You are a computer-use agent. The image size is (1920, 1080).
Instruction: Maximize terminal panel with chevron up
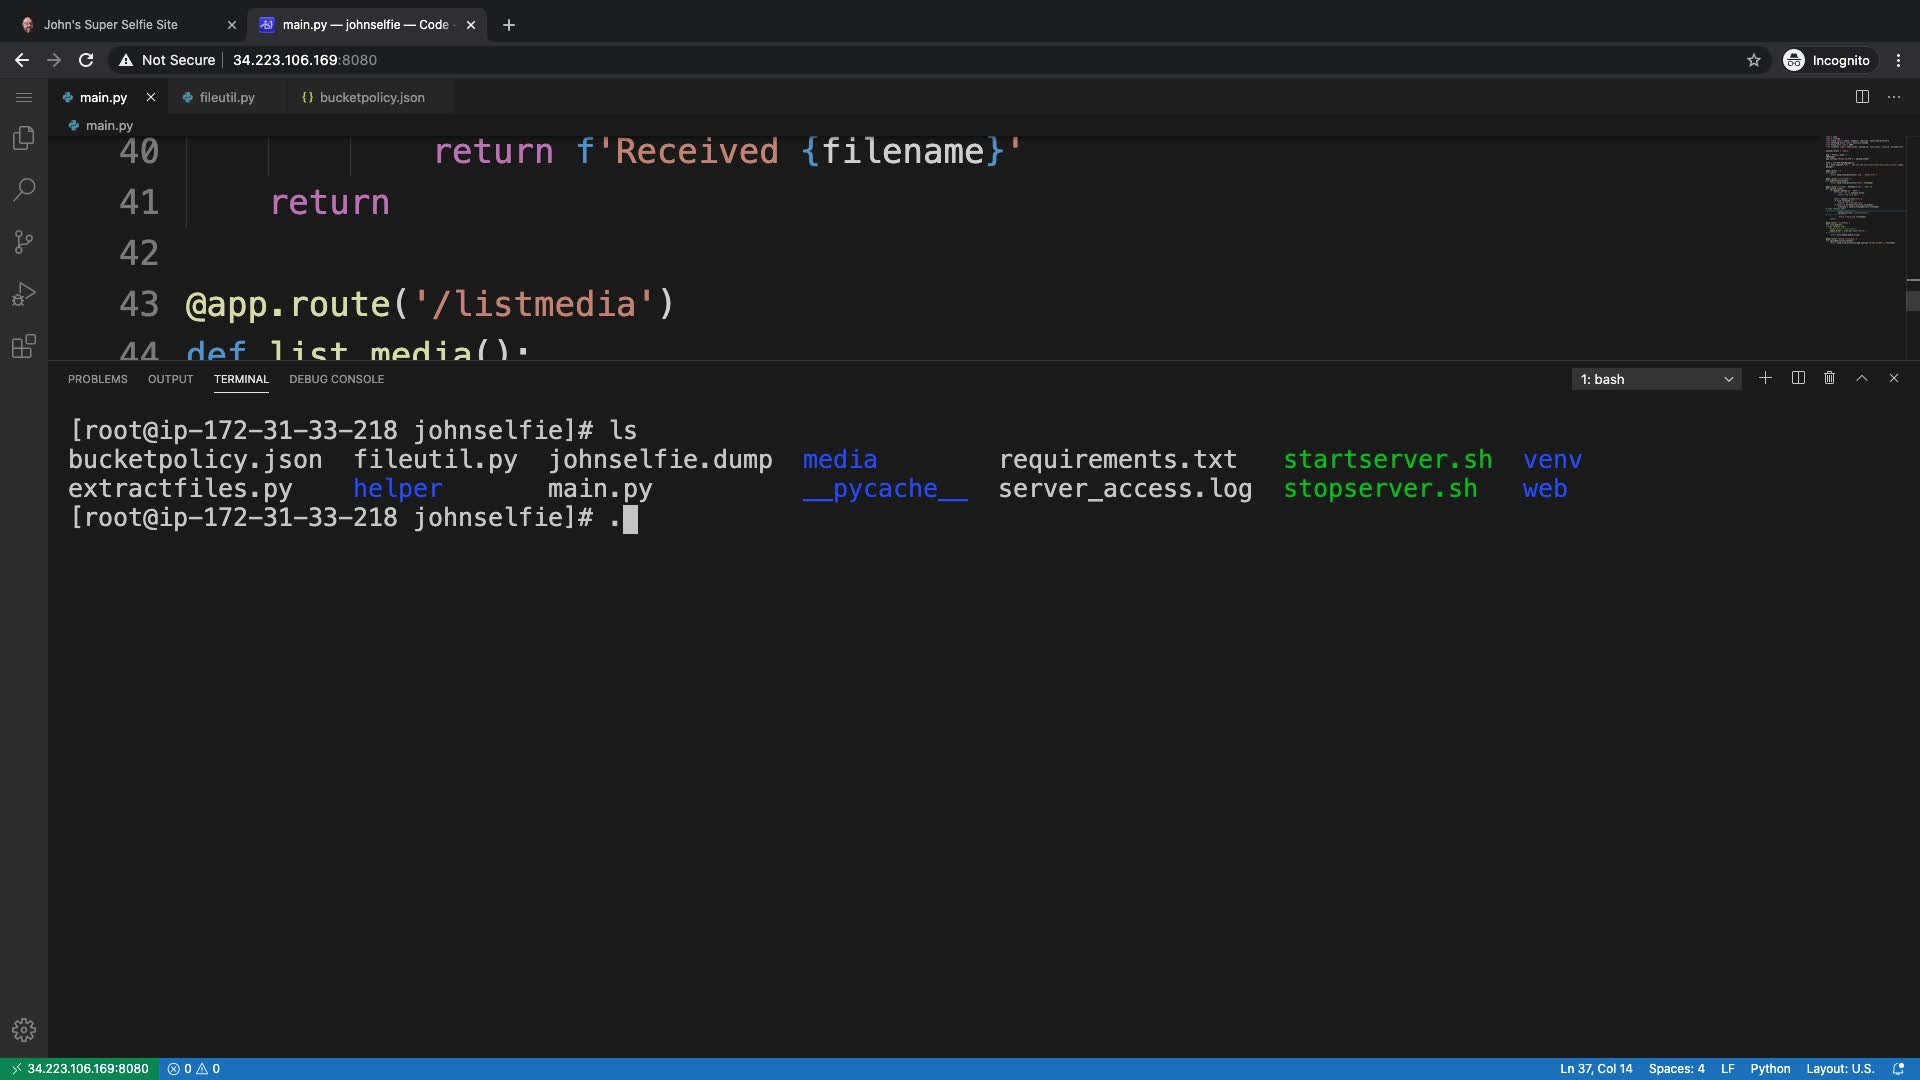[x=1861, y=378]
